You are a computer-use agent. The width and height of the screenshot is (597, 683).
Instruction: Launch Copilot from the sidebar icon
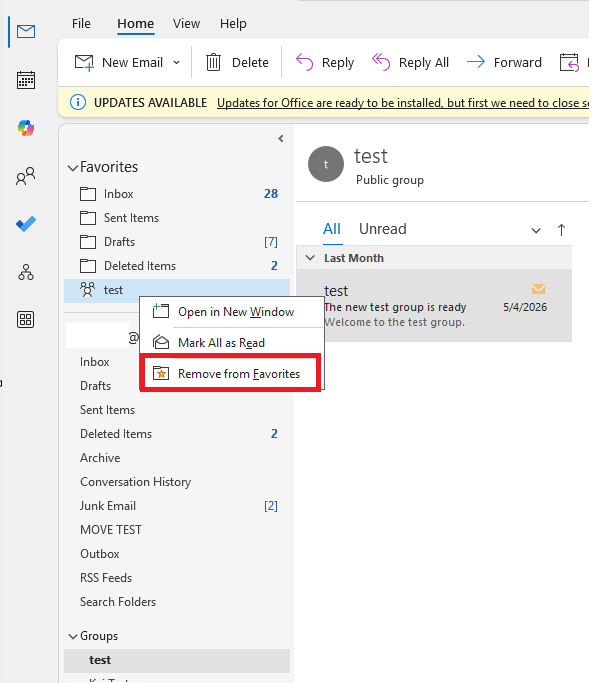coord(26,128)
